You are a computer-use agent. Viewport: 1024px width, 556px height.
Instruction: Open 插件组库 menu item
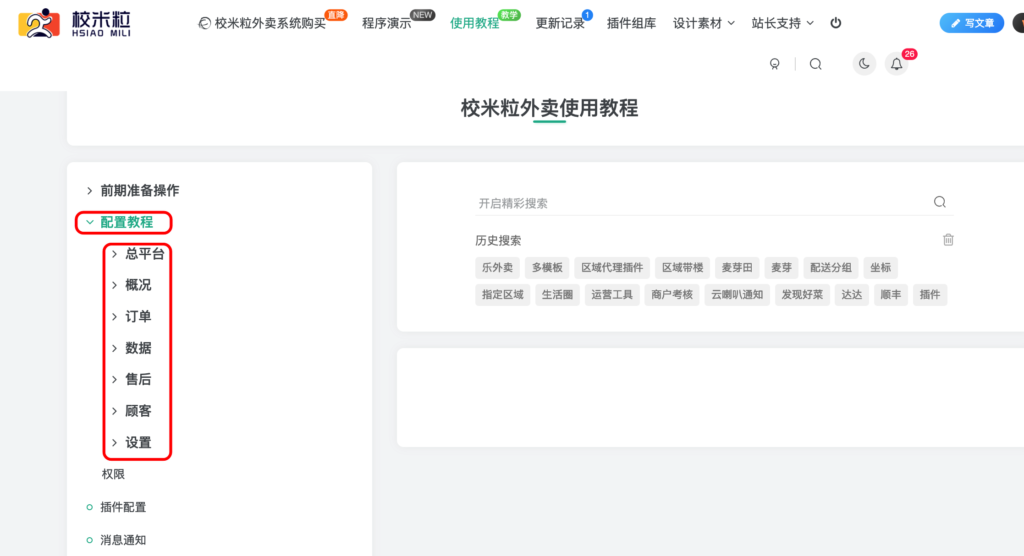632,23
